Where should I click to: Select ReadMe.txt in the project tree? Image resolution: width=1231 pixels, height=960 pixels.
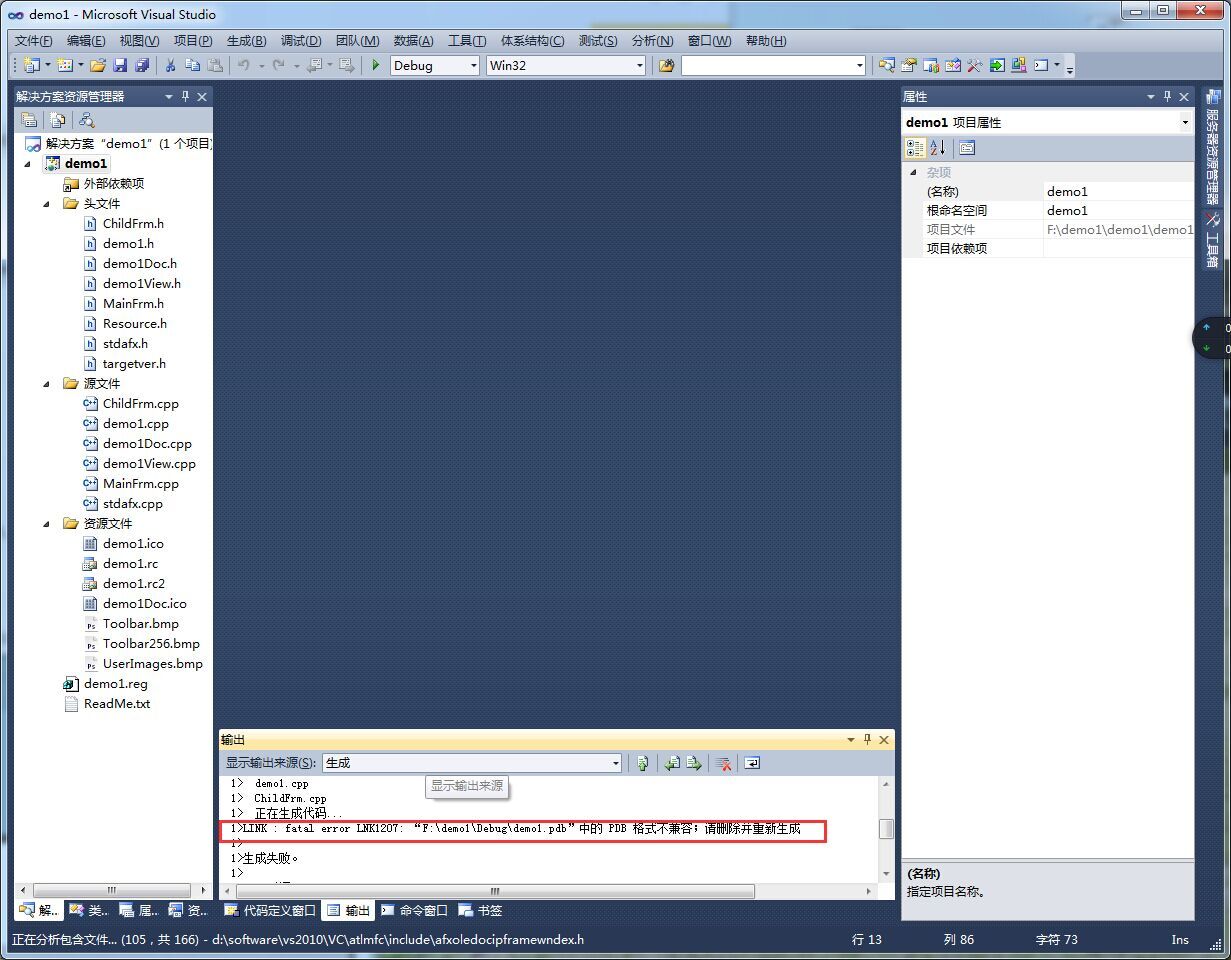pos(117,704)
